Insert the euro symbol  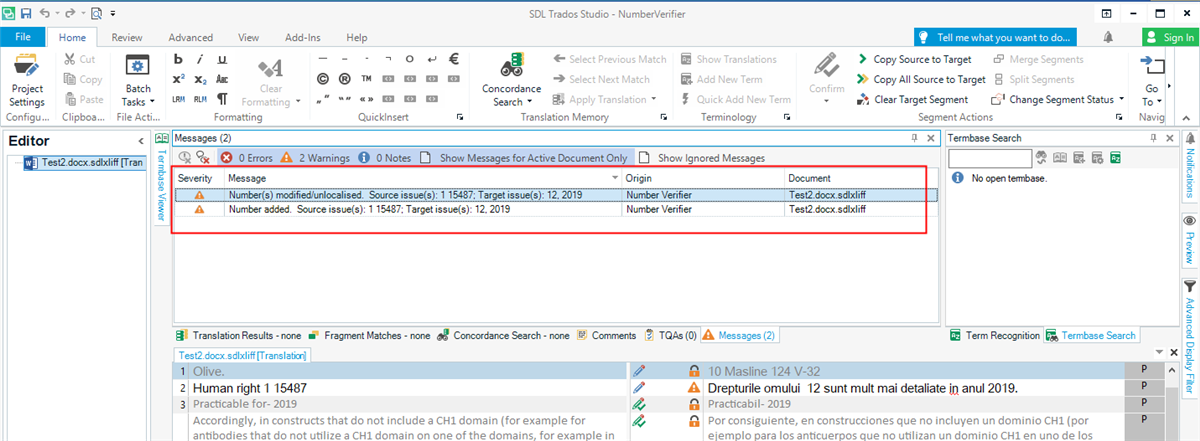tap(454, 59)
